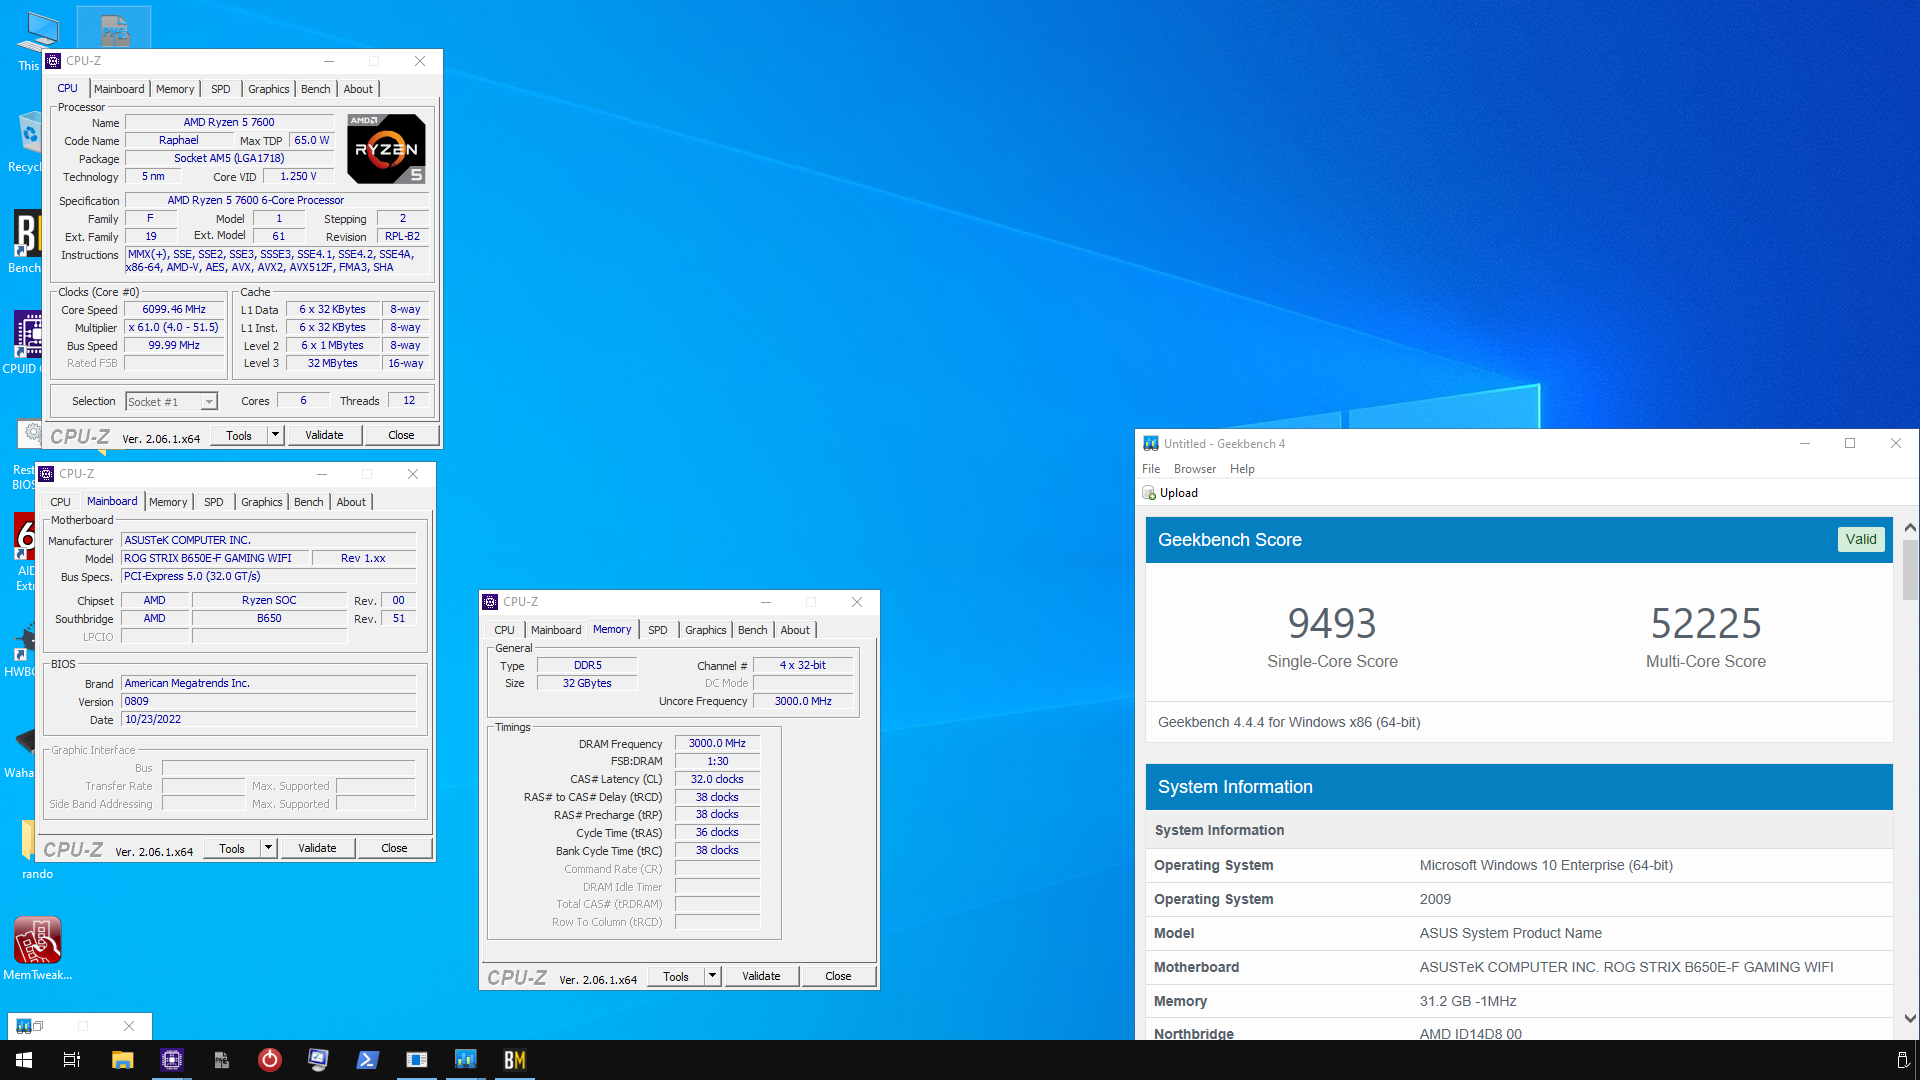The width and height of the screenshot is (1920, 1080).
Task: Click Geekbench scrollbar up arrow
Action: pyautogui.click(x=1910, y=527)
